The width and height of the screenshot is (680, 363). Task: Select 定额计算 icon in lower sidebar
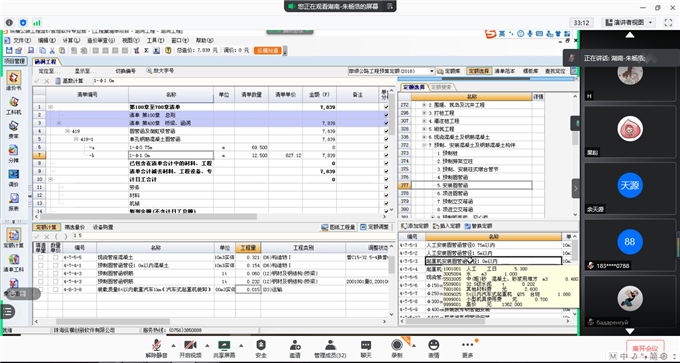[x=14, y=235]
